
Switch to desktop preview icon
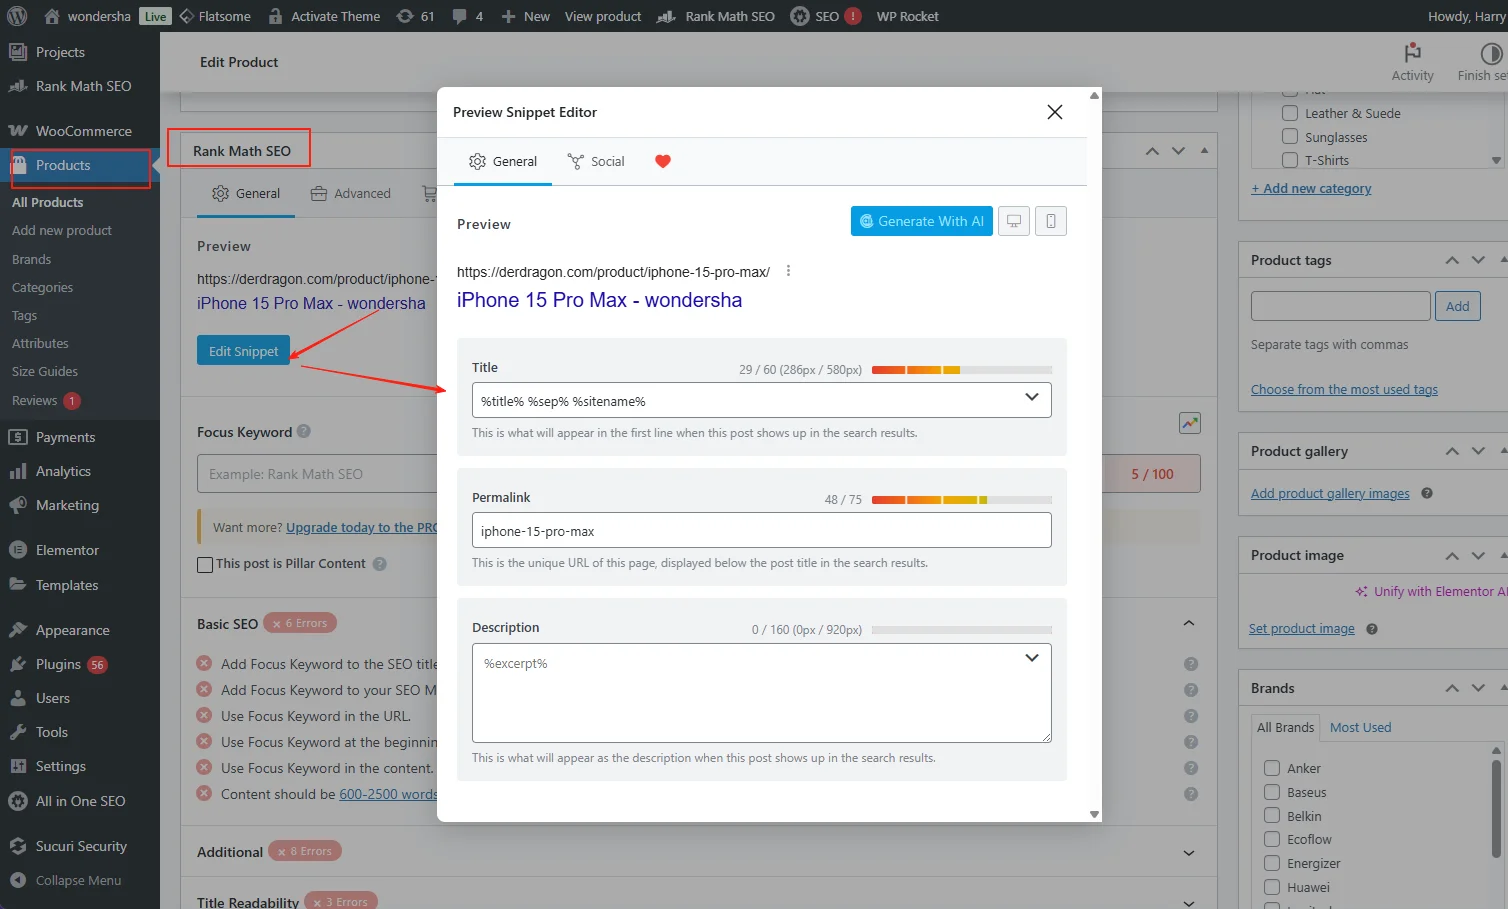[x=1013, y=221]
